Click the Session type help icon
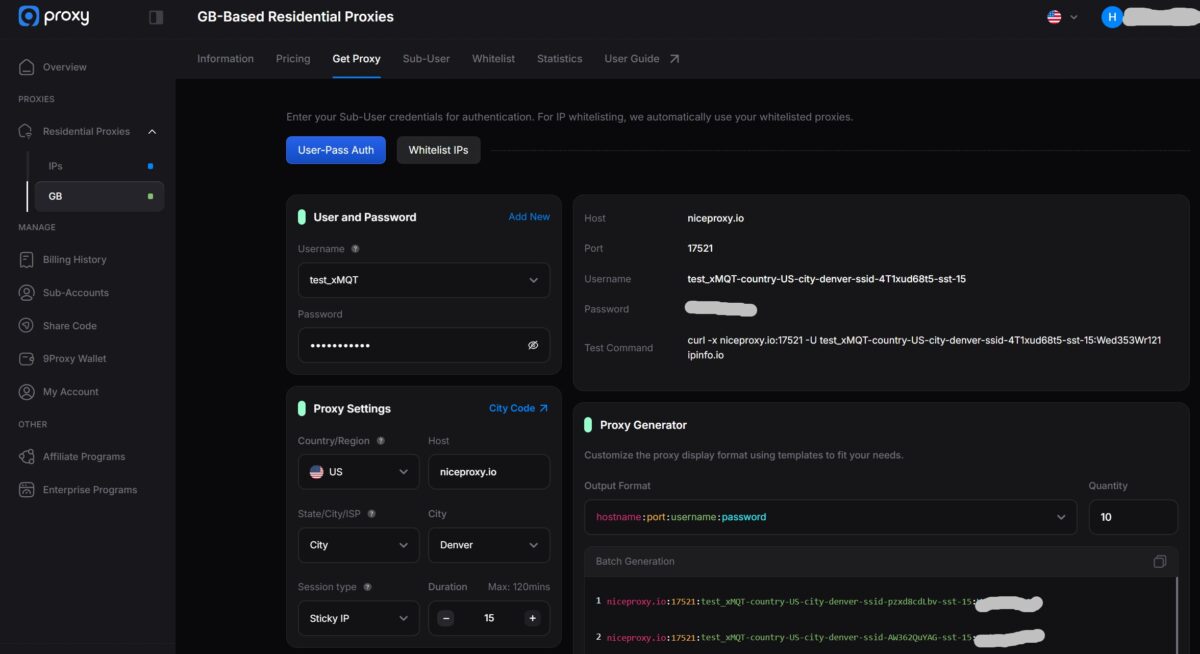Image resolution: width=1200 pixels, height=654 pixels. pyautogui.click(x=367, y=587)
